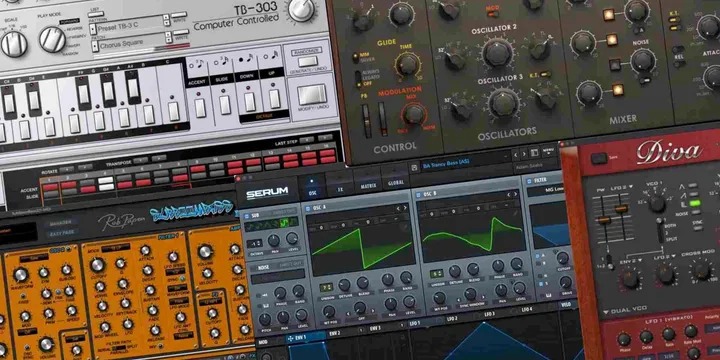
Task: Click the MODIFY/UNDO button on TB-303
Action: (x=312, y=96)
